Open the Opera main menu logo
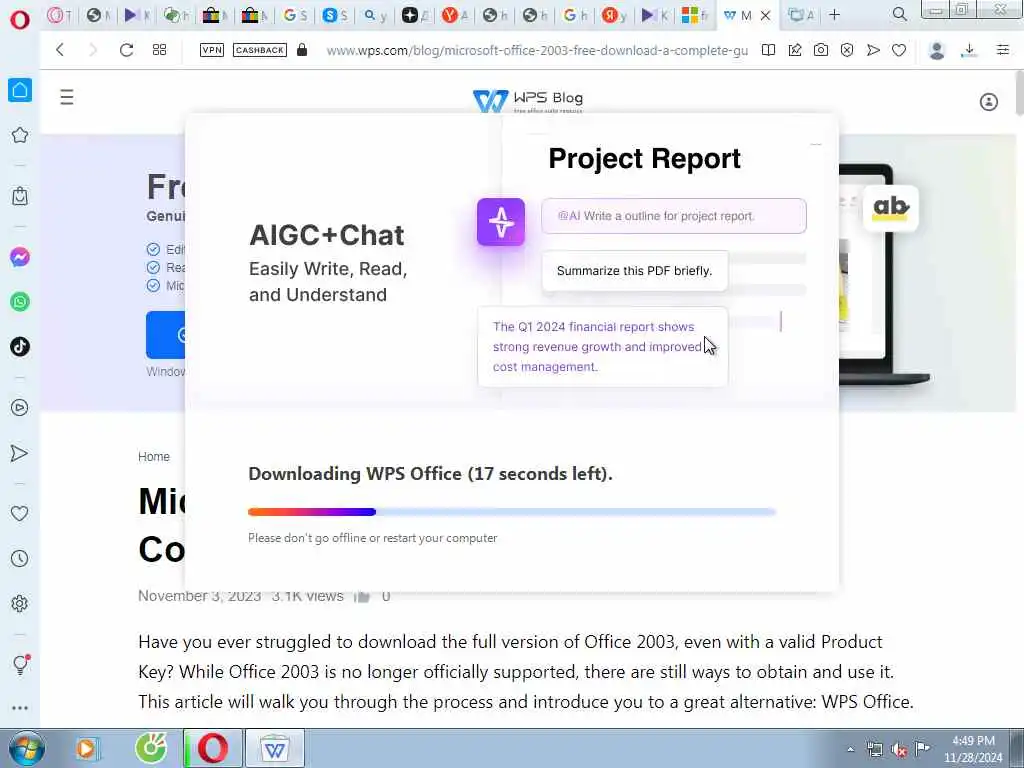 pyautogui.click(x=20, y=19)
